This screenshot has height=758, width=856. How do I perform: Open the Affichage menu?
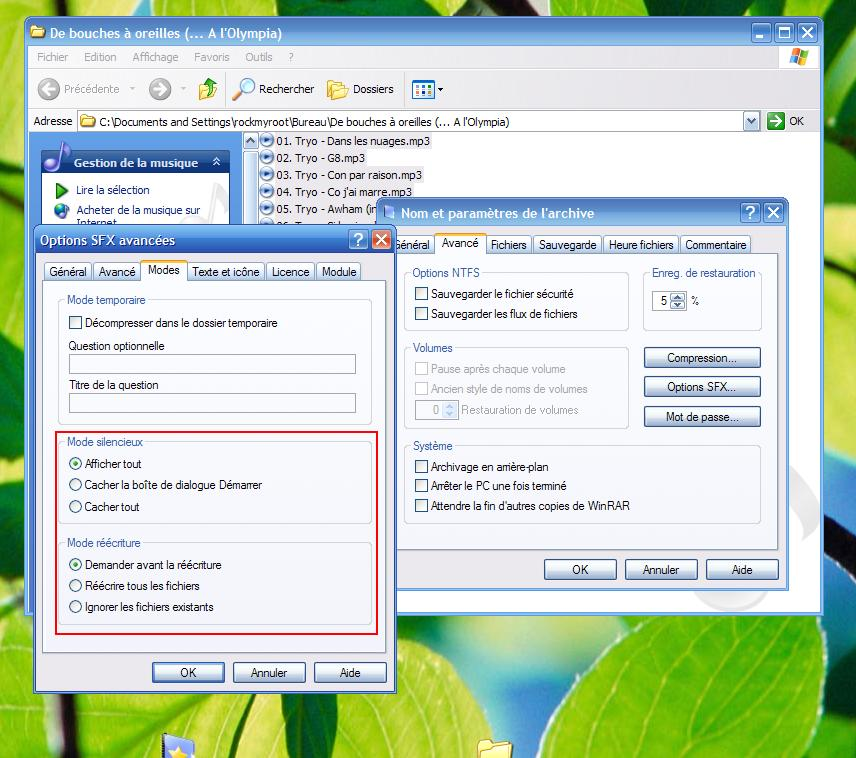(155, 57)
